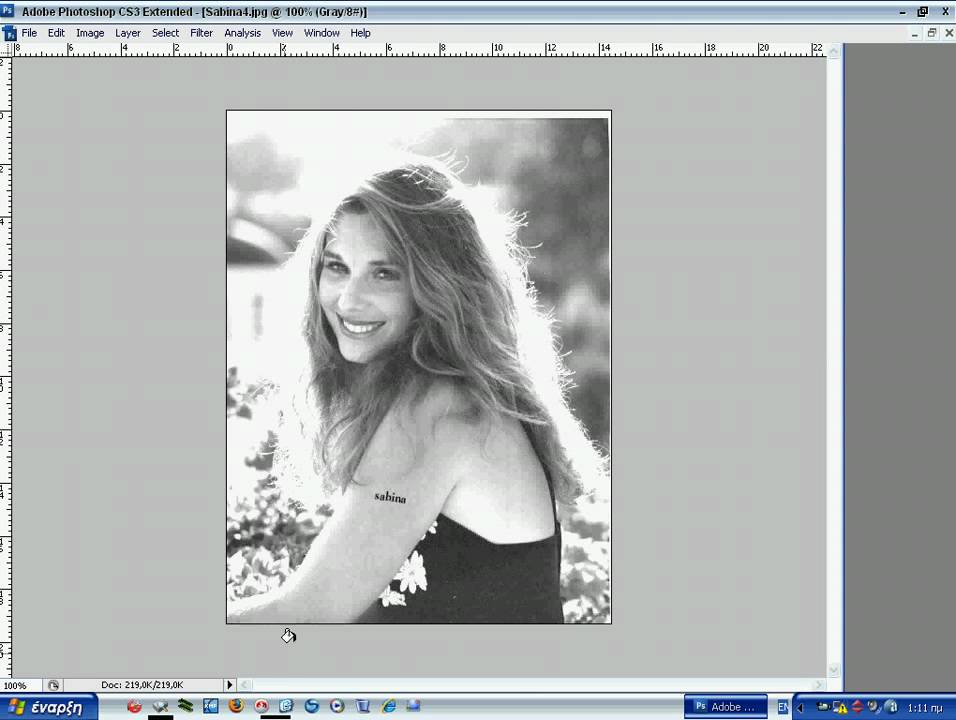Viewport: 956px width, 720px height.
Task: Launch Firefox from the quick launch bar
Action: [x=236, y=706]
